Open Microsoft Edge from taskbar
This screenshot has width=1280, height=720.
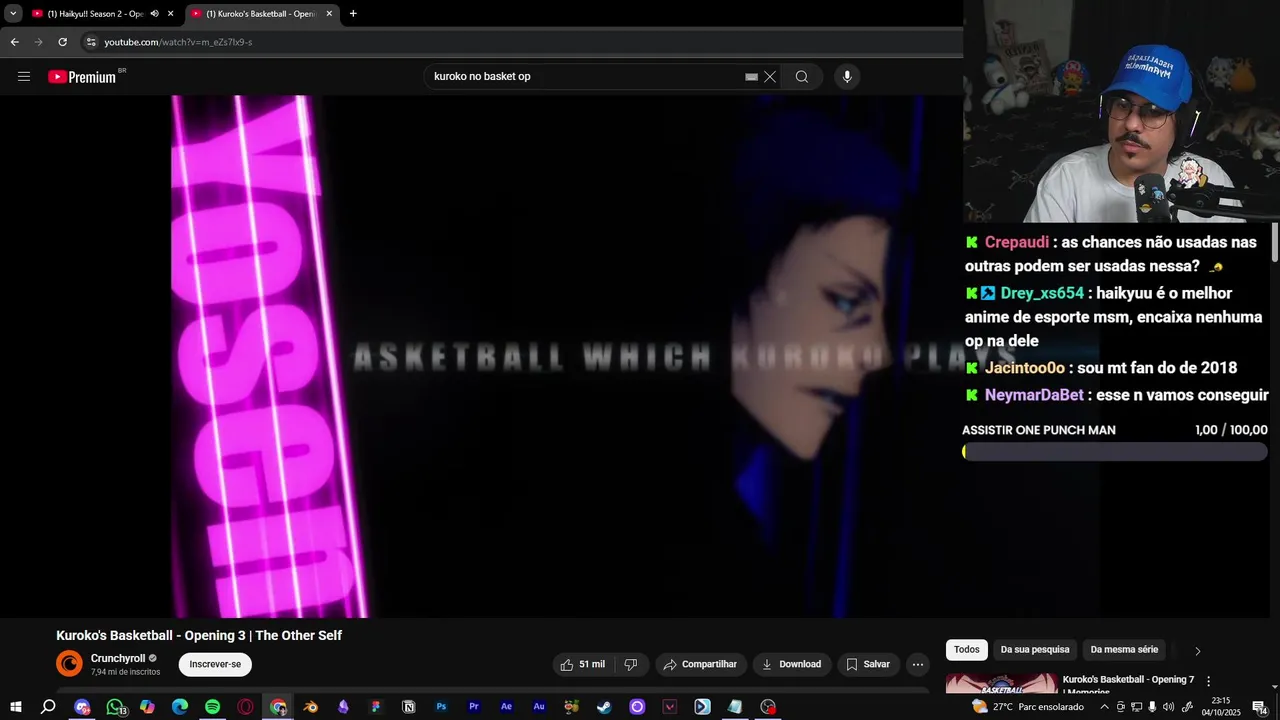tap(180, 707)
